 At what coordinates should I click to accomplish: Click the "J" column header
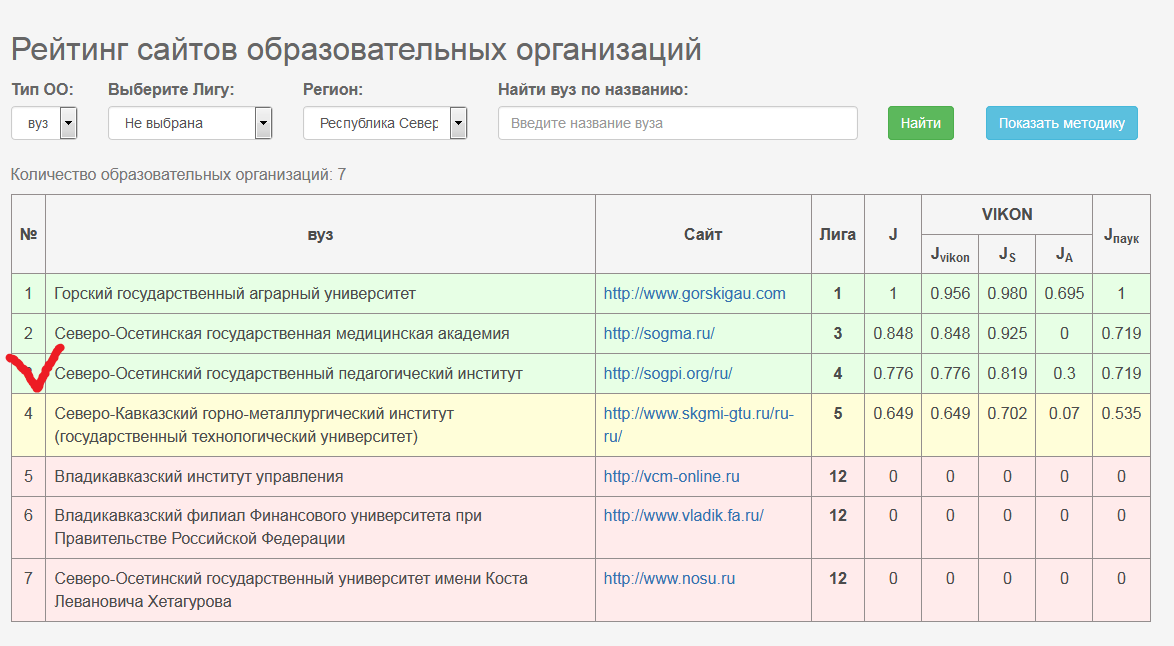tap(891, 233)
